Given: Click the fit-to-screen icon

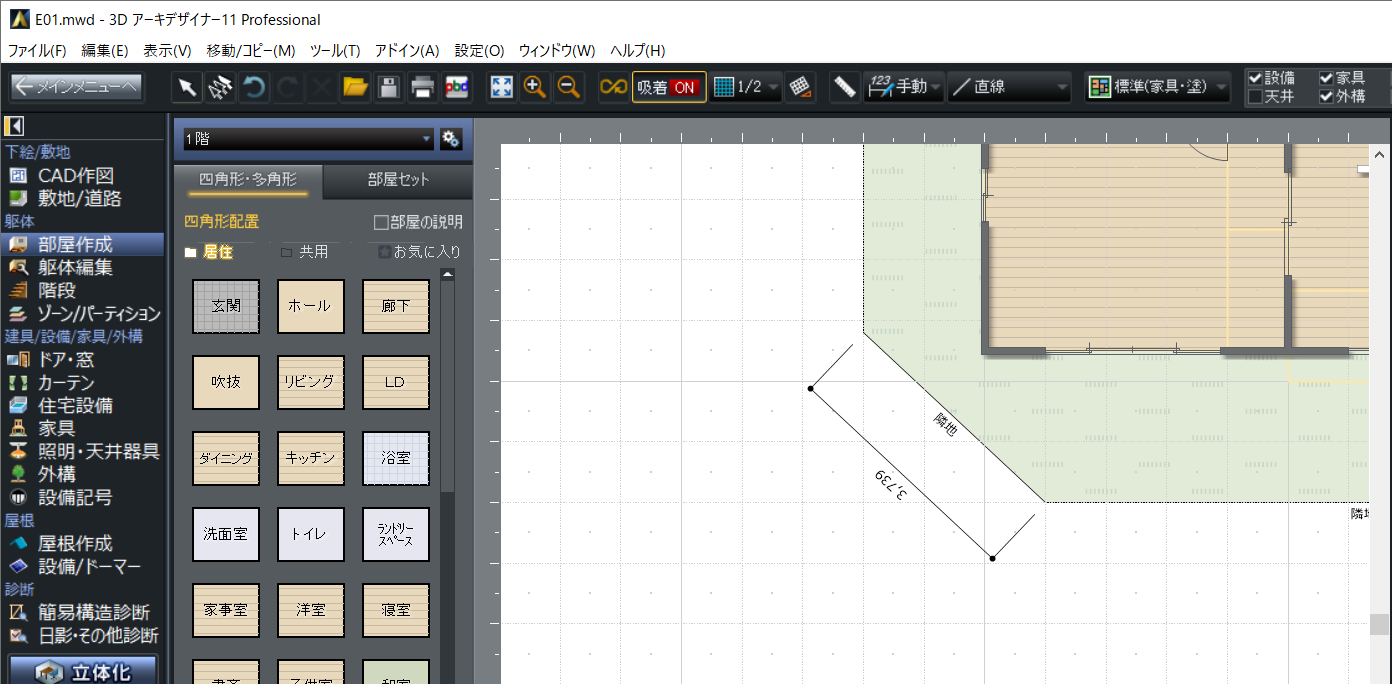Looking at the screenshot, I should (x=501, y=87).
